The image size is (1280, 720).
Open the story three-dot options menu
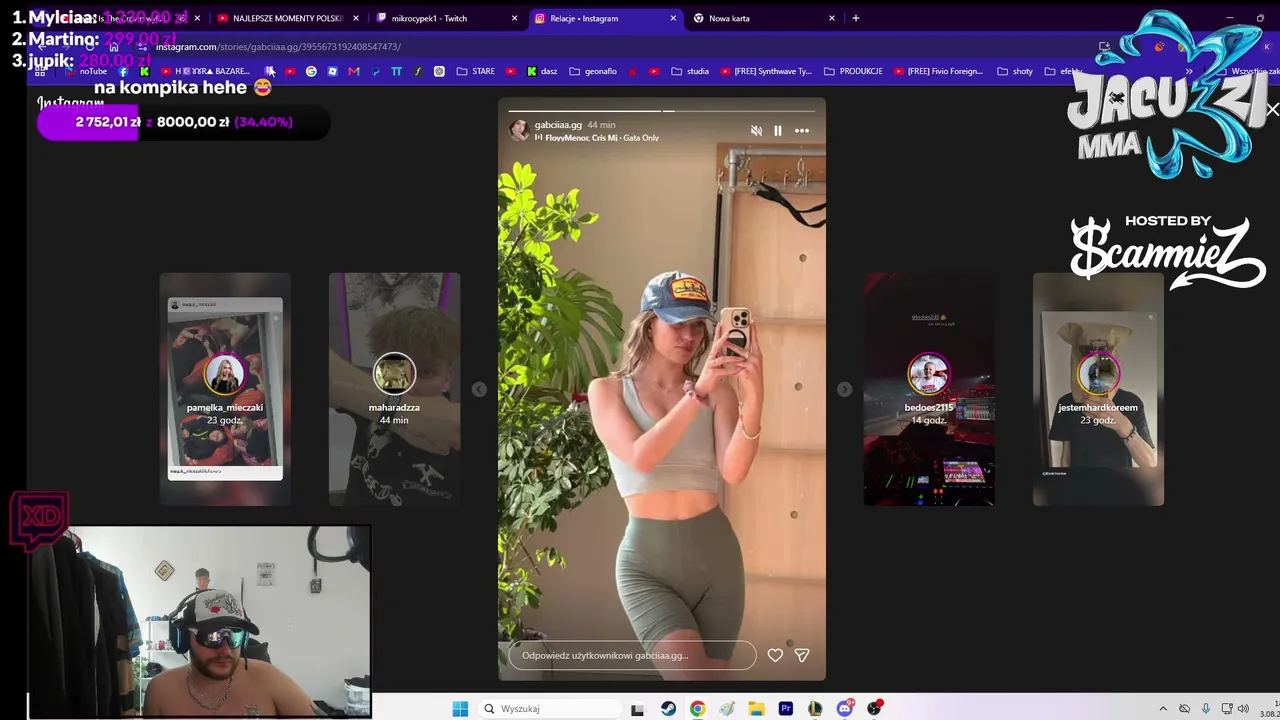(802, 131)
